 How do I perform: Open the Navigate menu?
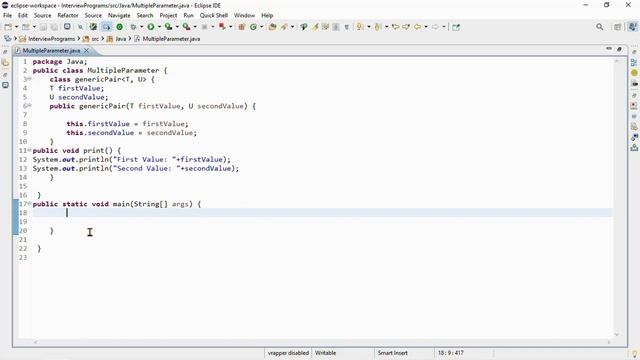[x=119, y=15]
